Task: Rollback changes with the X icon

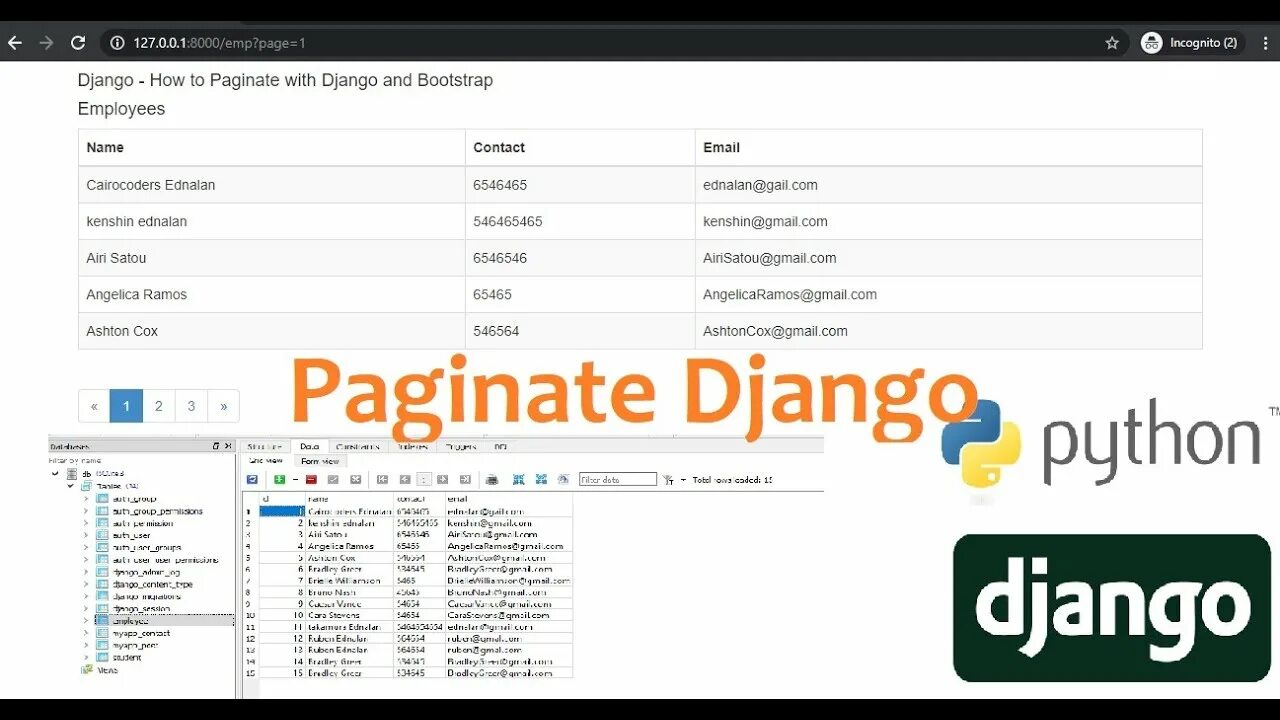Action: click(x=355, y=479)
